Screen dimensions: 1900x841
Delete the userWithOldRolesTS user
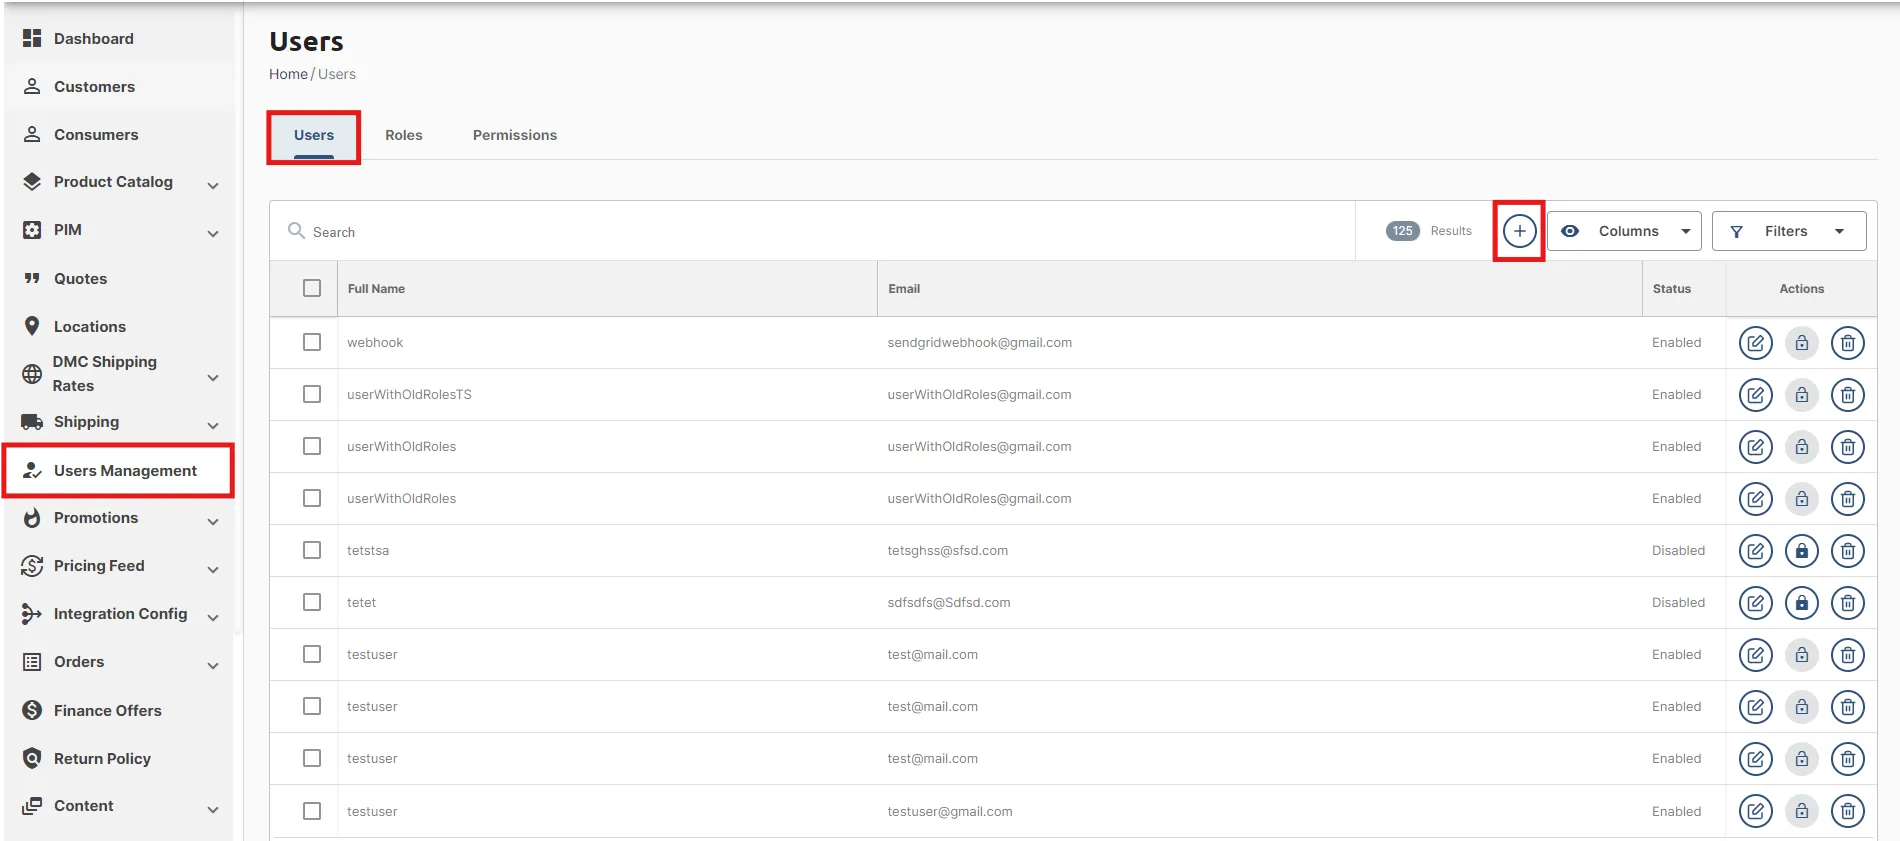1847,395
